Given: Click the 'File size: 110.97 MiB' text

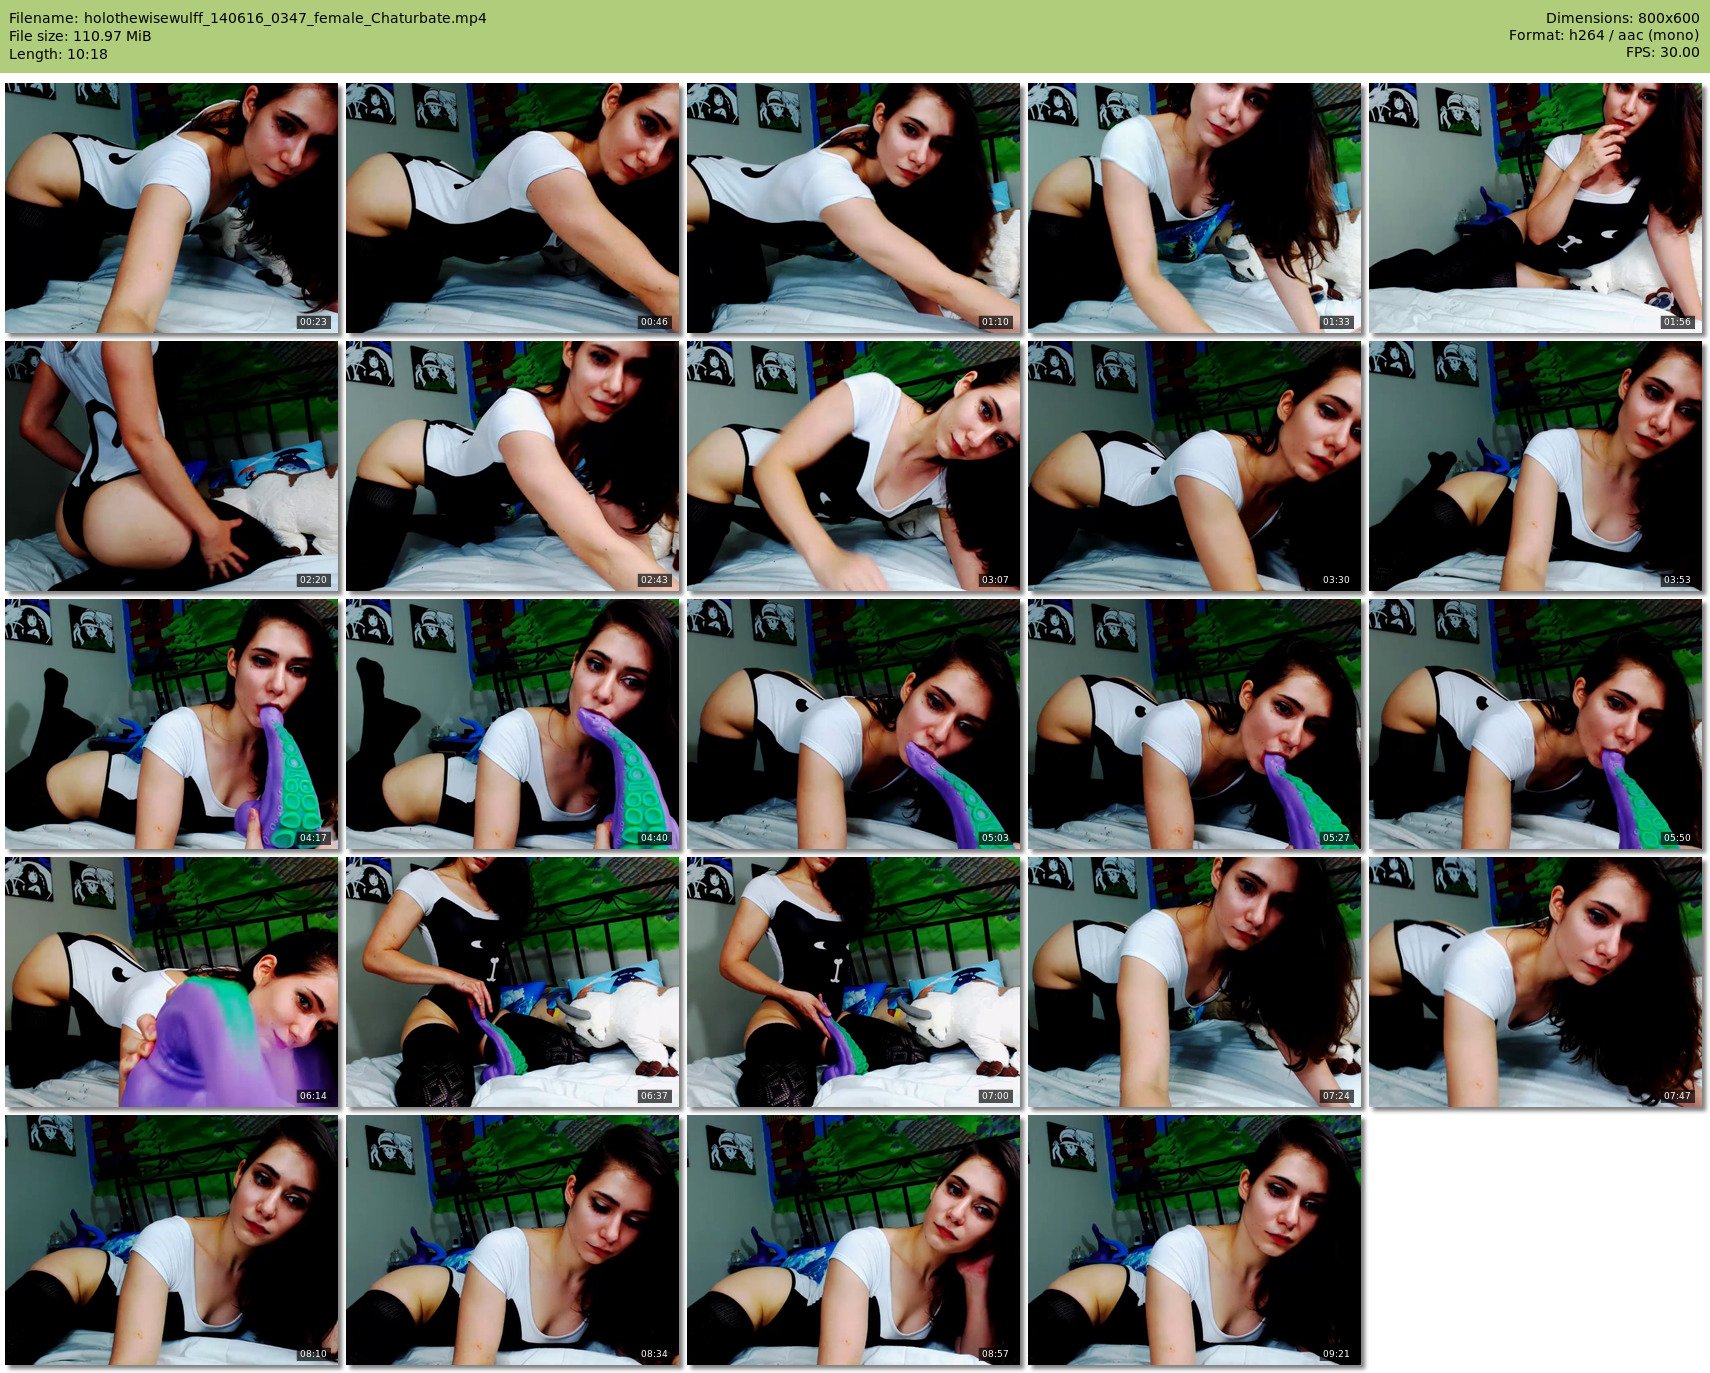Looking at the screenshot, I should [x=80, y=36].
